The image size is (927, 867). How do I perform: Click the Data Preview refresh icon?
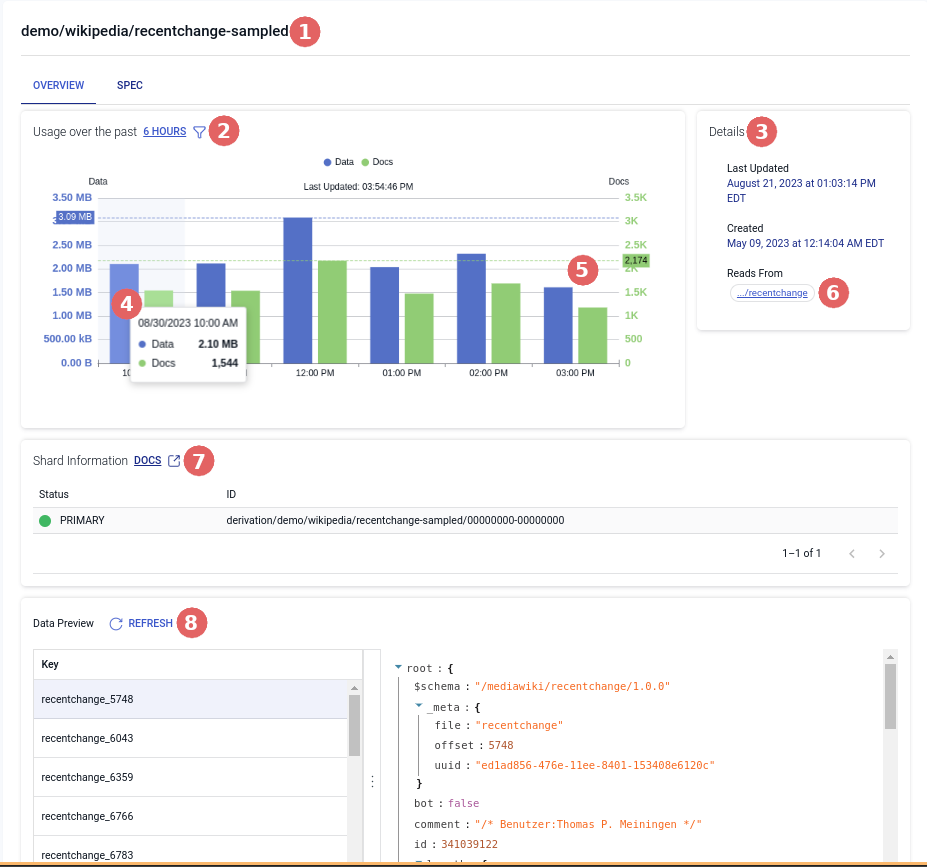(116, 624)
